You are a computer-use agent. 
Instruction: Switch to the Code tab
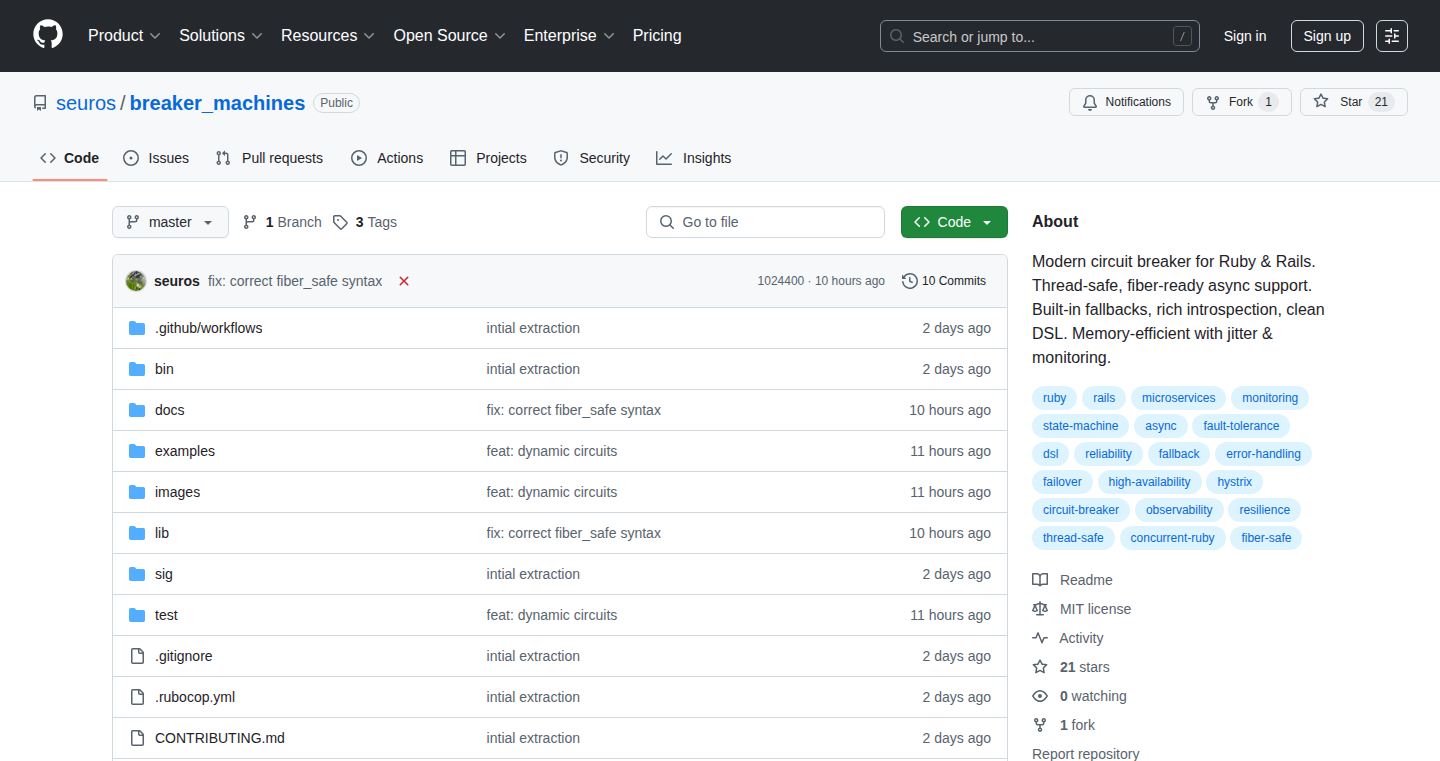pyautogui.click(x=70, y=158)
